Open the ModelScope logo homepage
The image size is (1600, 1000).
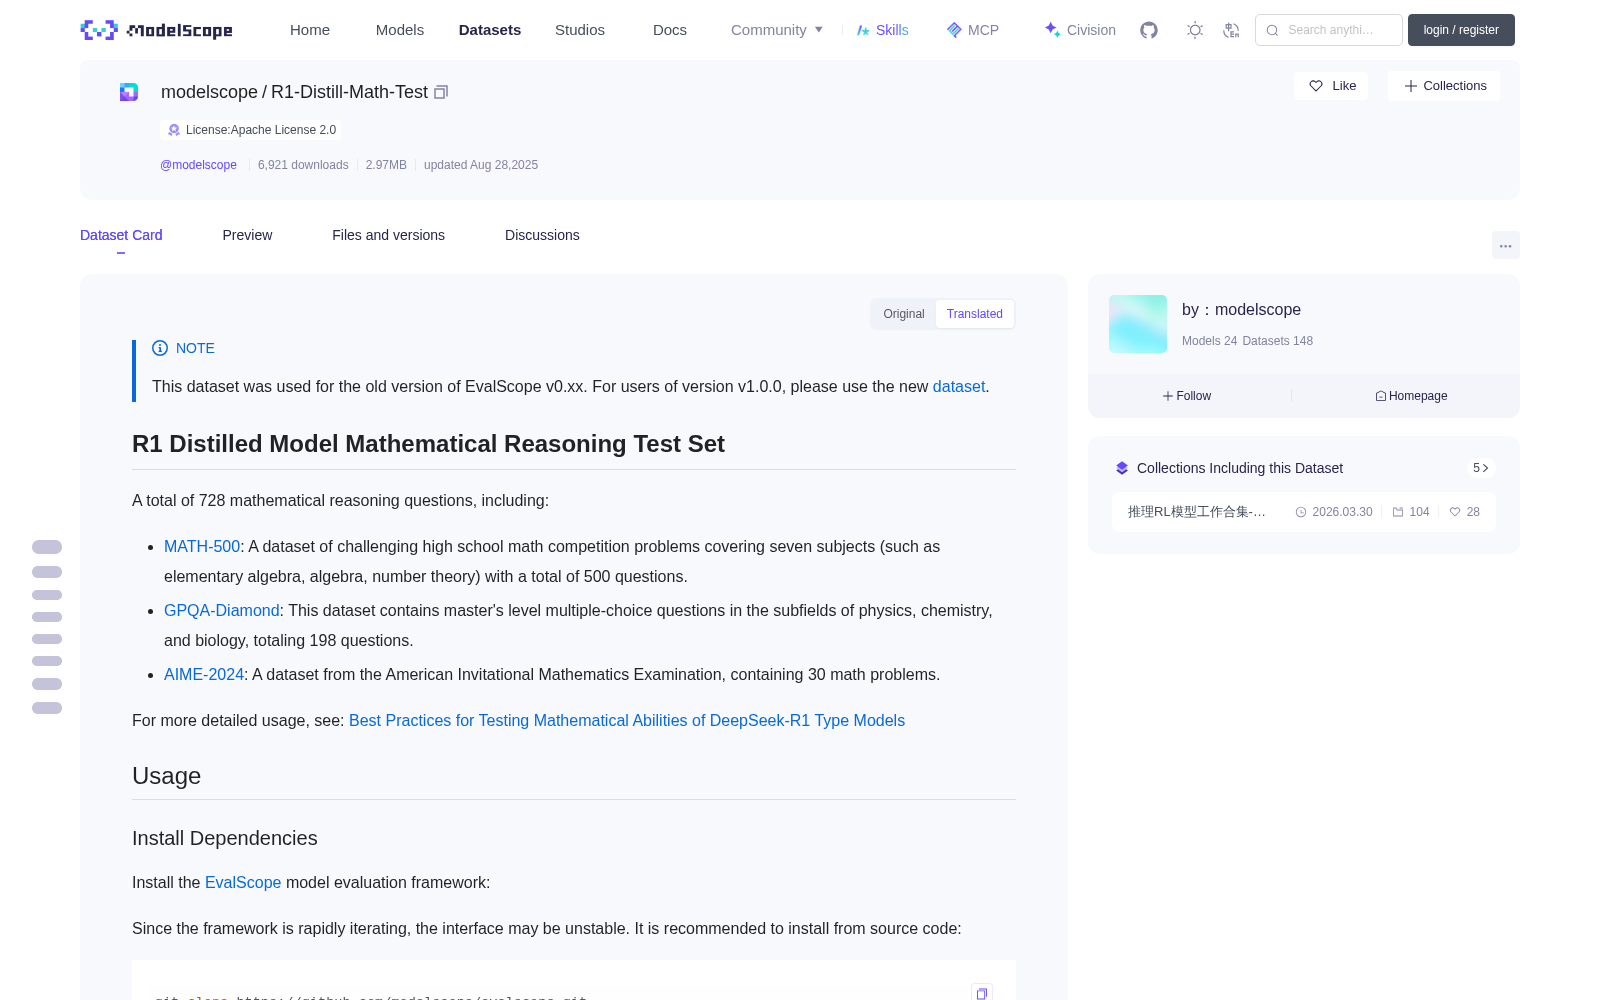coord(156,30)
